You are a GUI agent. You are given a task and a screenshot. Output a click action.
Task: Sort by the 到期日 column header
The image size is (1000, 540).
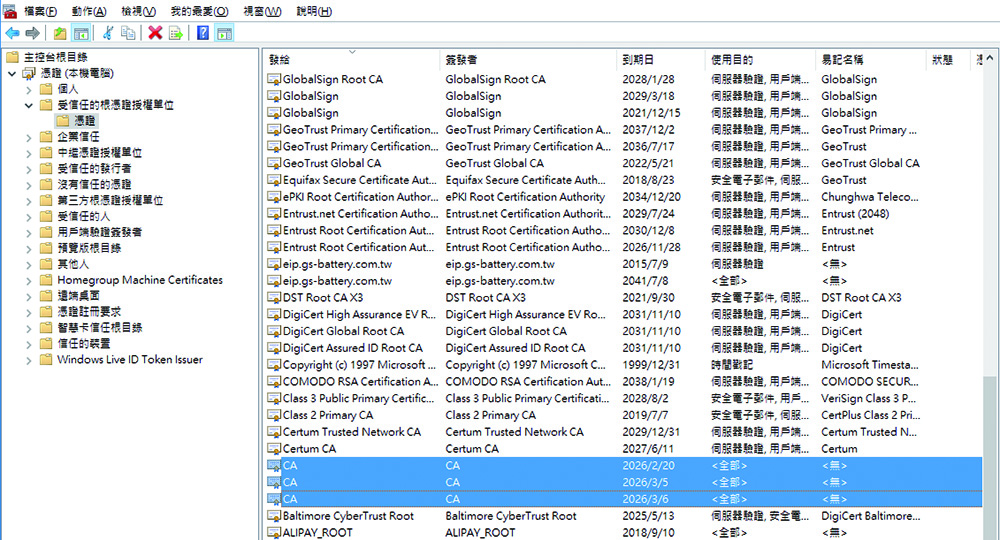tap(661, 60)
